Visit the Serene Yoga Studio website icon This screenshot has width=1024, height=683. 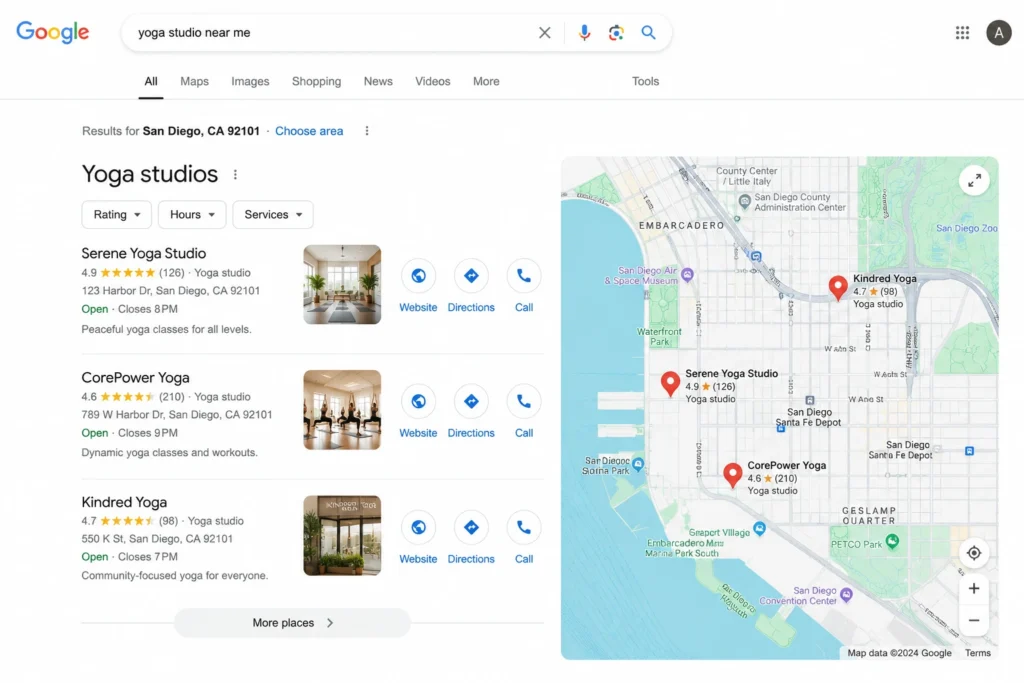point(418,276)
